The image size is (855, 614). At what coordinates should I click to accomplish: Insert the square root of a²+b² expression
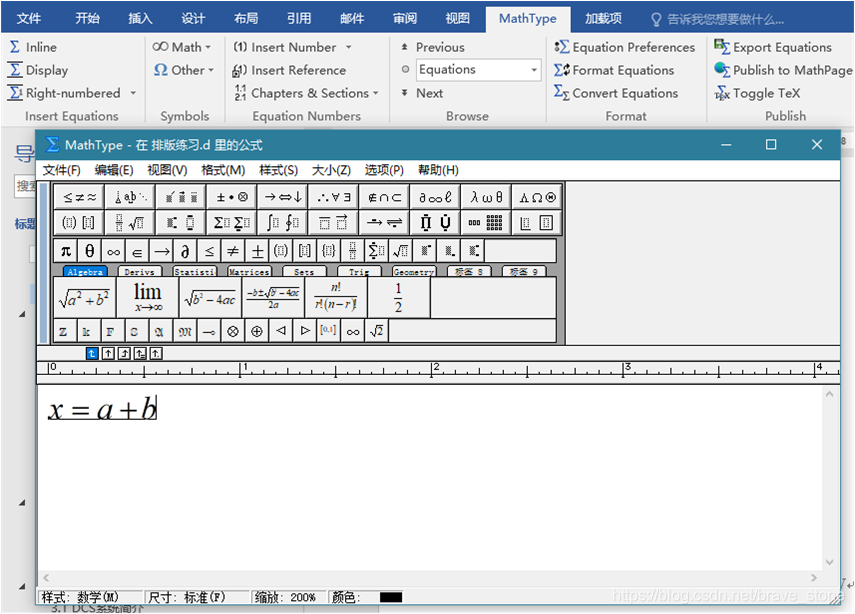85,298
